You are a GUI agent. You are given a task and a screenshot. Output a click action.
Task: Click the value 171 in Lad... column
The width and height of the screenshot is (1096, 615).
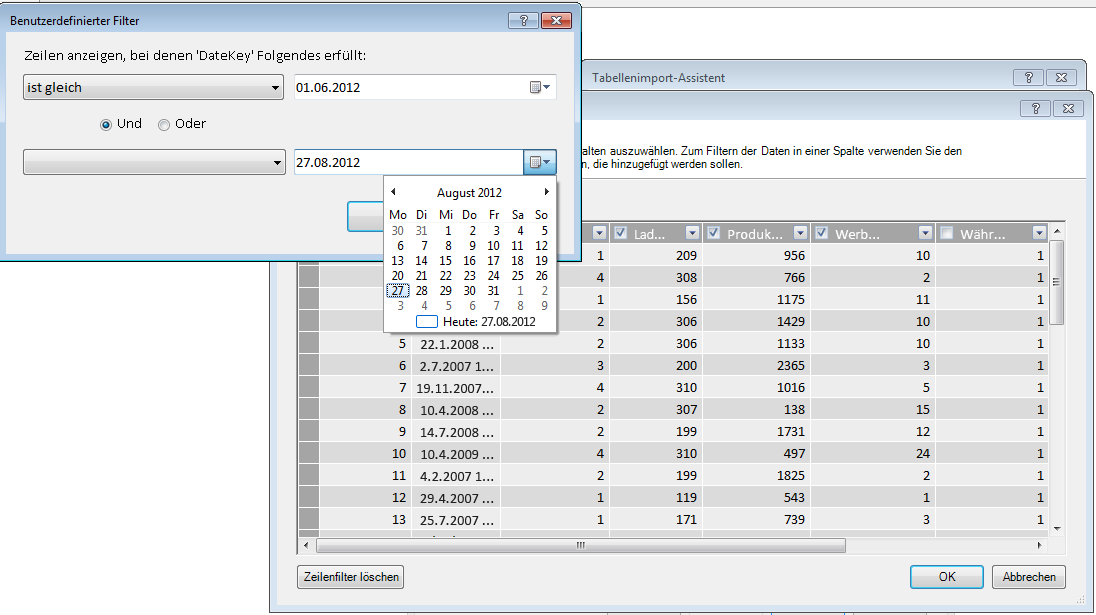686,519
